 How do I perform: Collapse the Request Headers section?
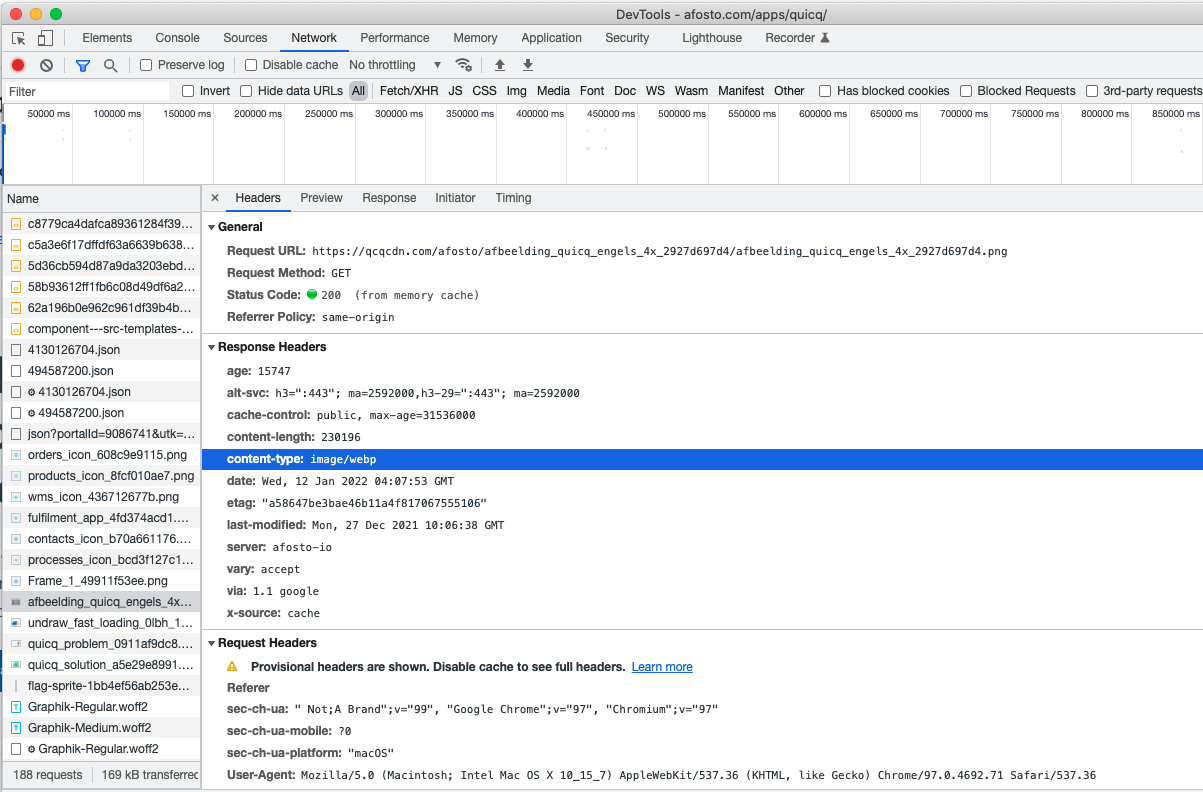(x=211, y=642)
